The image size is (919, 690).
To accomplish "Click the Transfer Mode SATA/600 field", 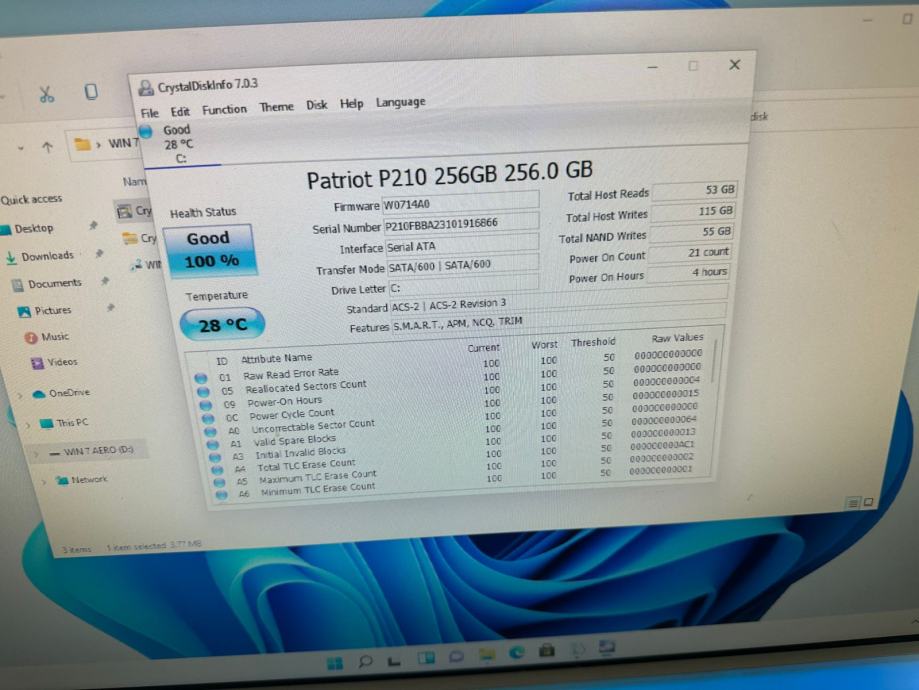I will [462, 264].
